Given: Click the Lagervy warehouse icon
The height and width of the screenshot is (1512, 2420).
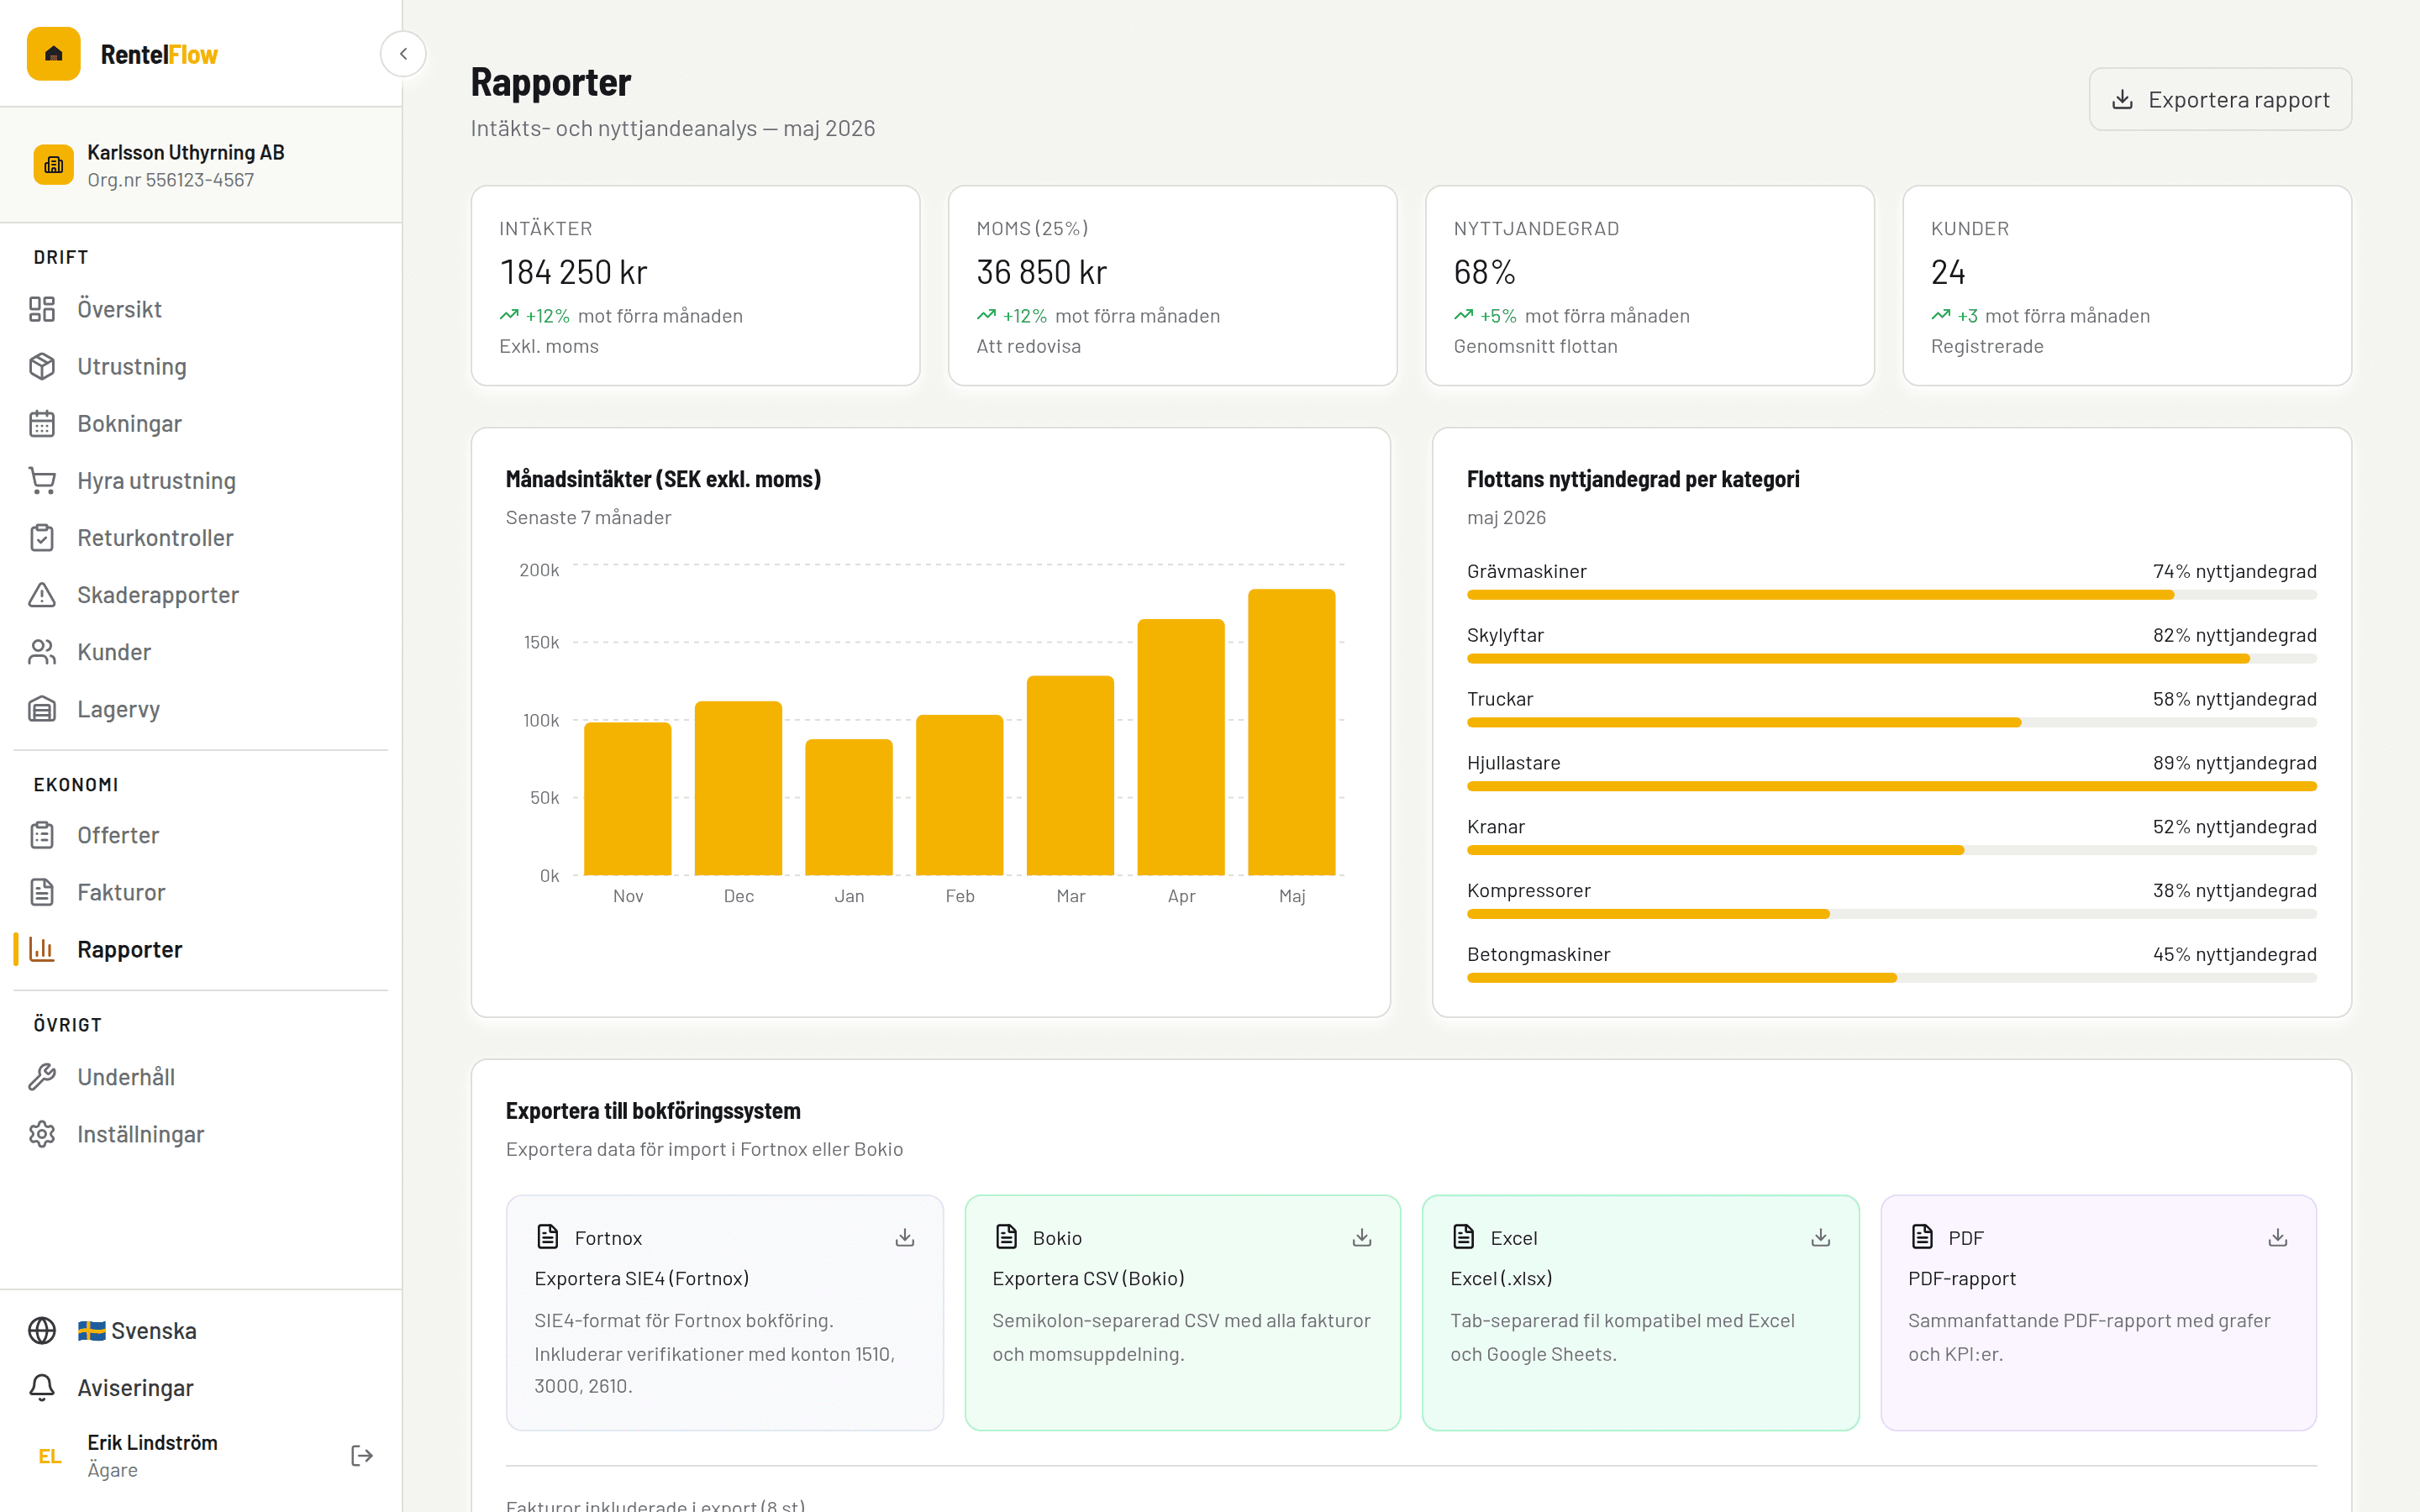Looking at the screenshot, I should (42, 708).
